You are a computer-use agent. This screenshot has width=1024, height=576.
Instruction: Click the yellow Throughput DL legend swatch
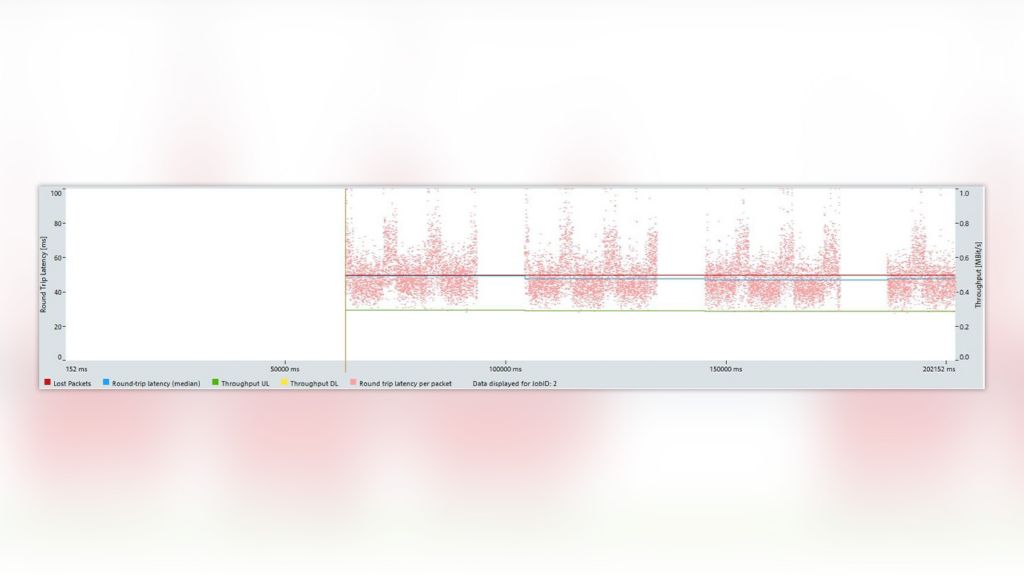tap(284, 382)
